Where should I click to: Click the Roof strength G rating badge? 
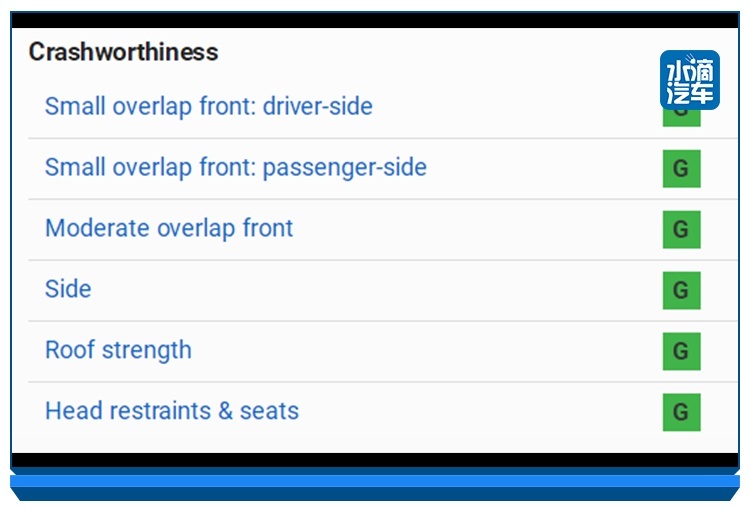pos(682,351)
